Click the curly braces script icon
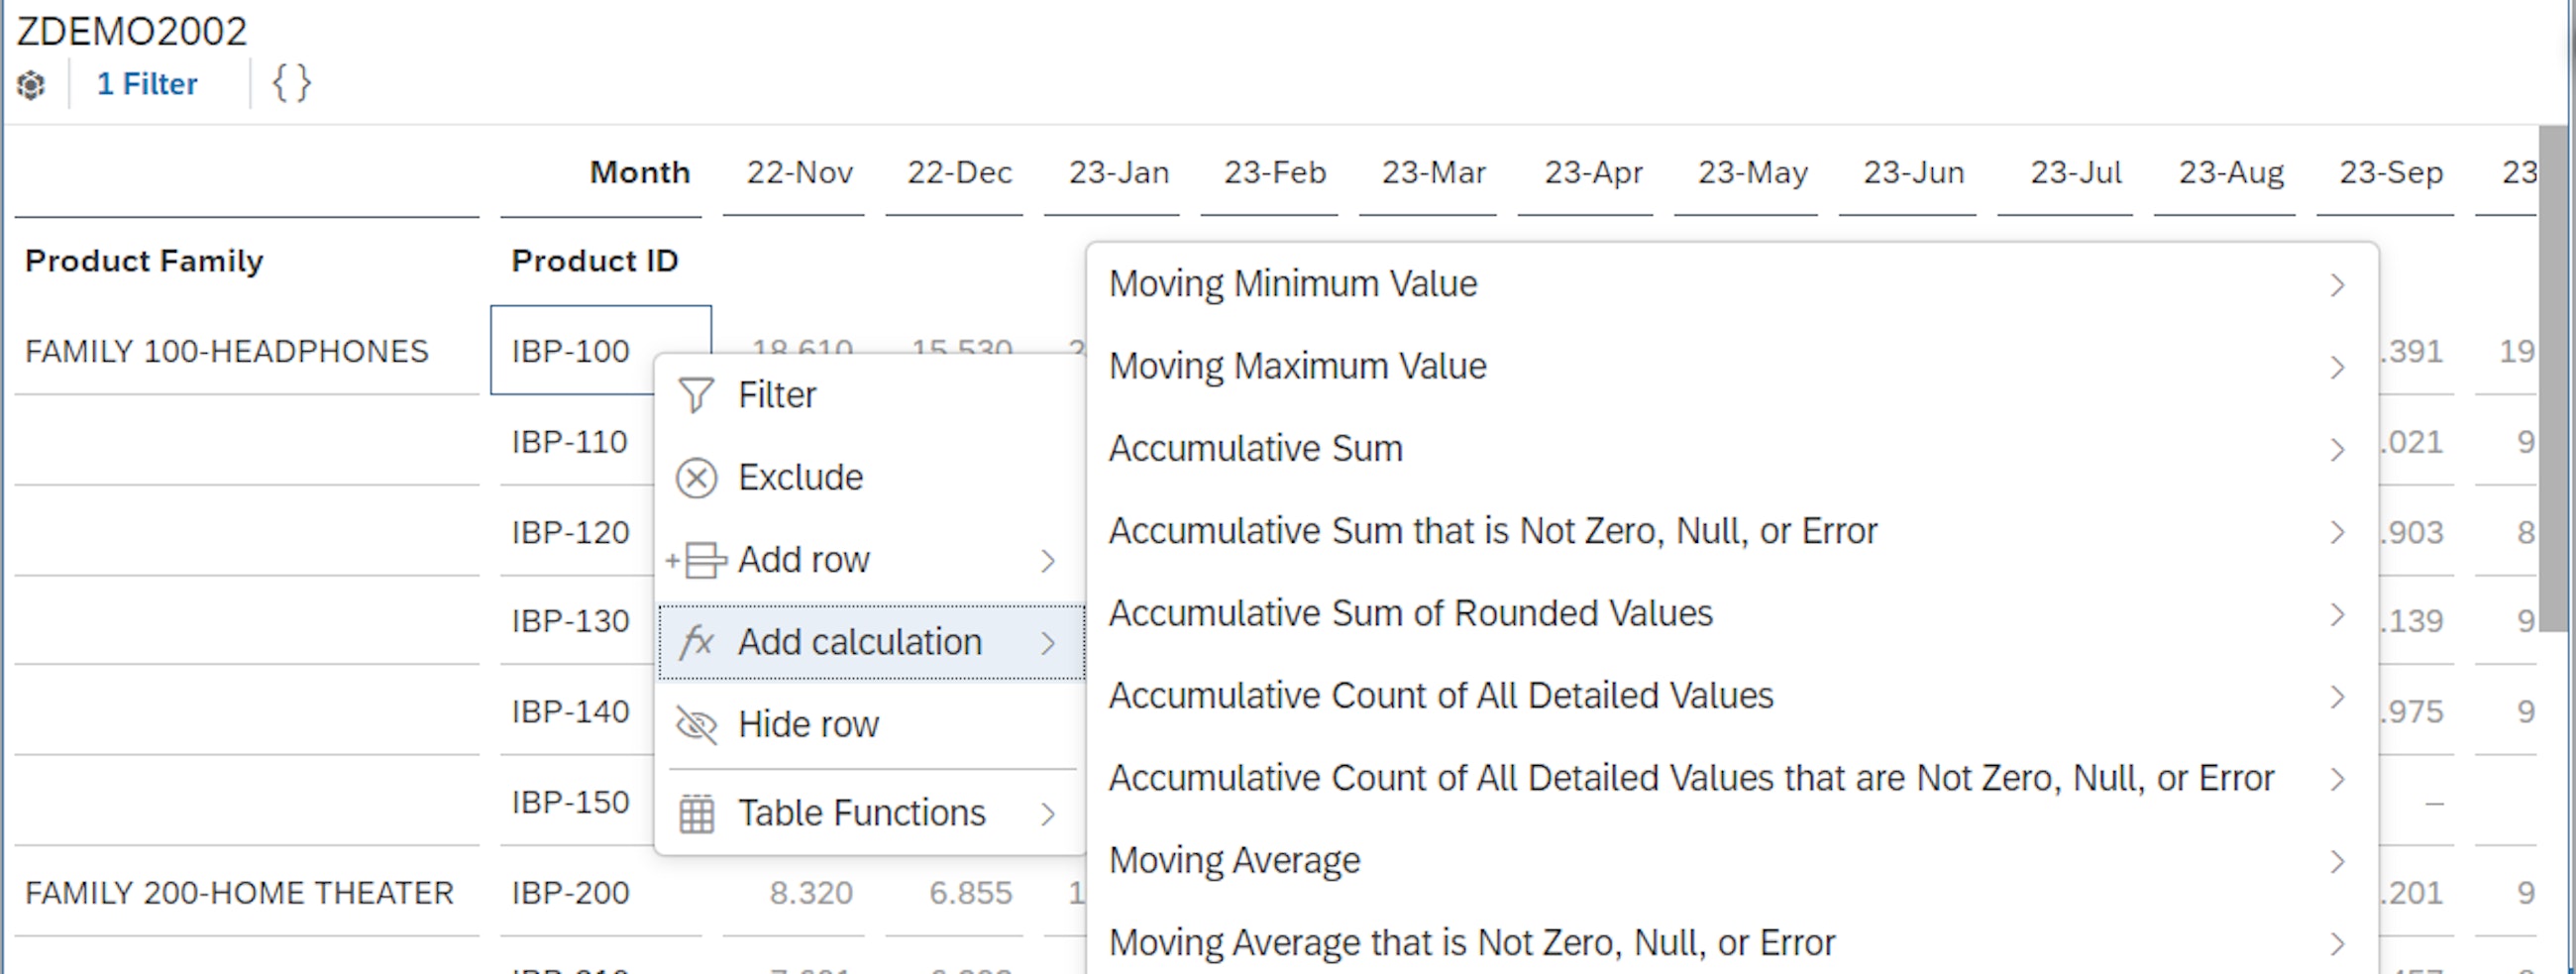The image size is (2576, 974). point(289,83)
